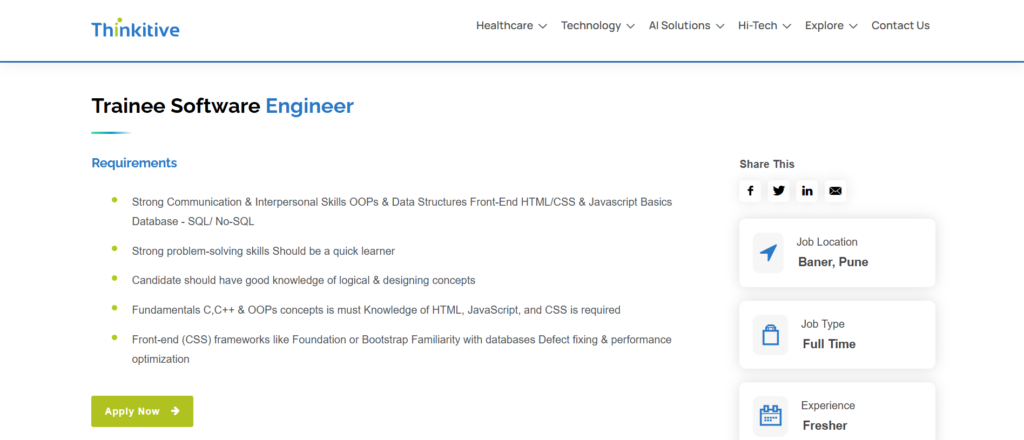Share the job via email icon

click(835, 190)
